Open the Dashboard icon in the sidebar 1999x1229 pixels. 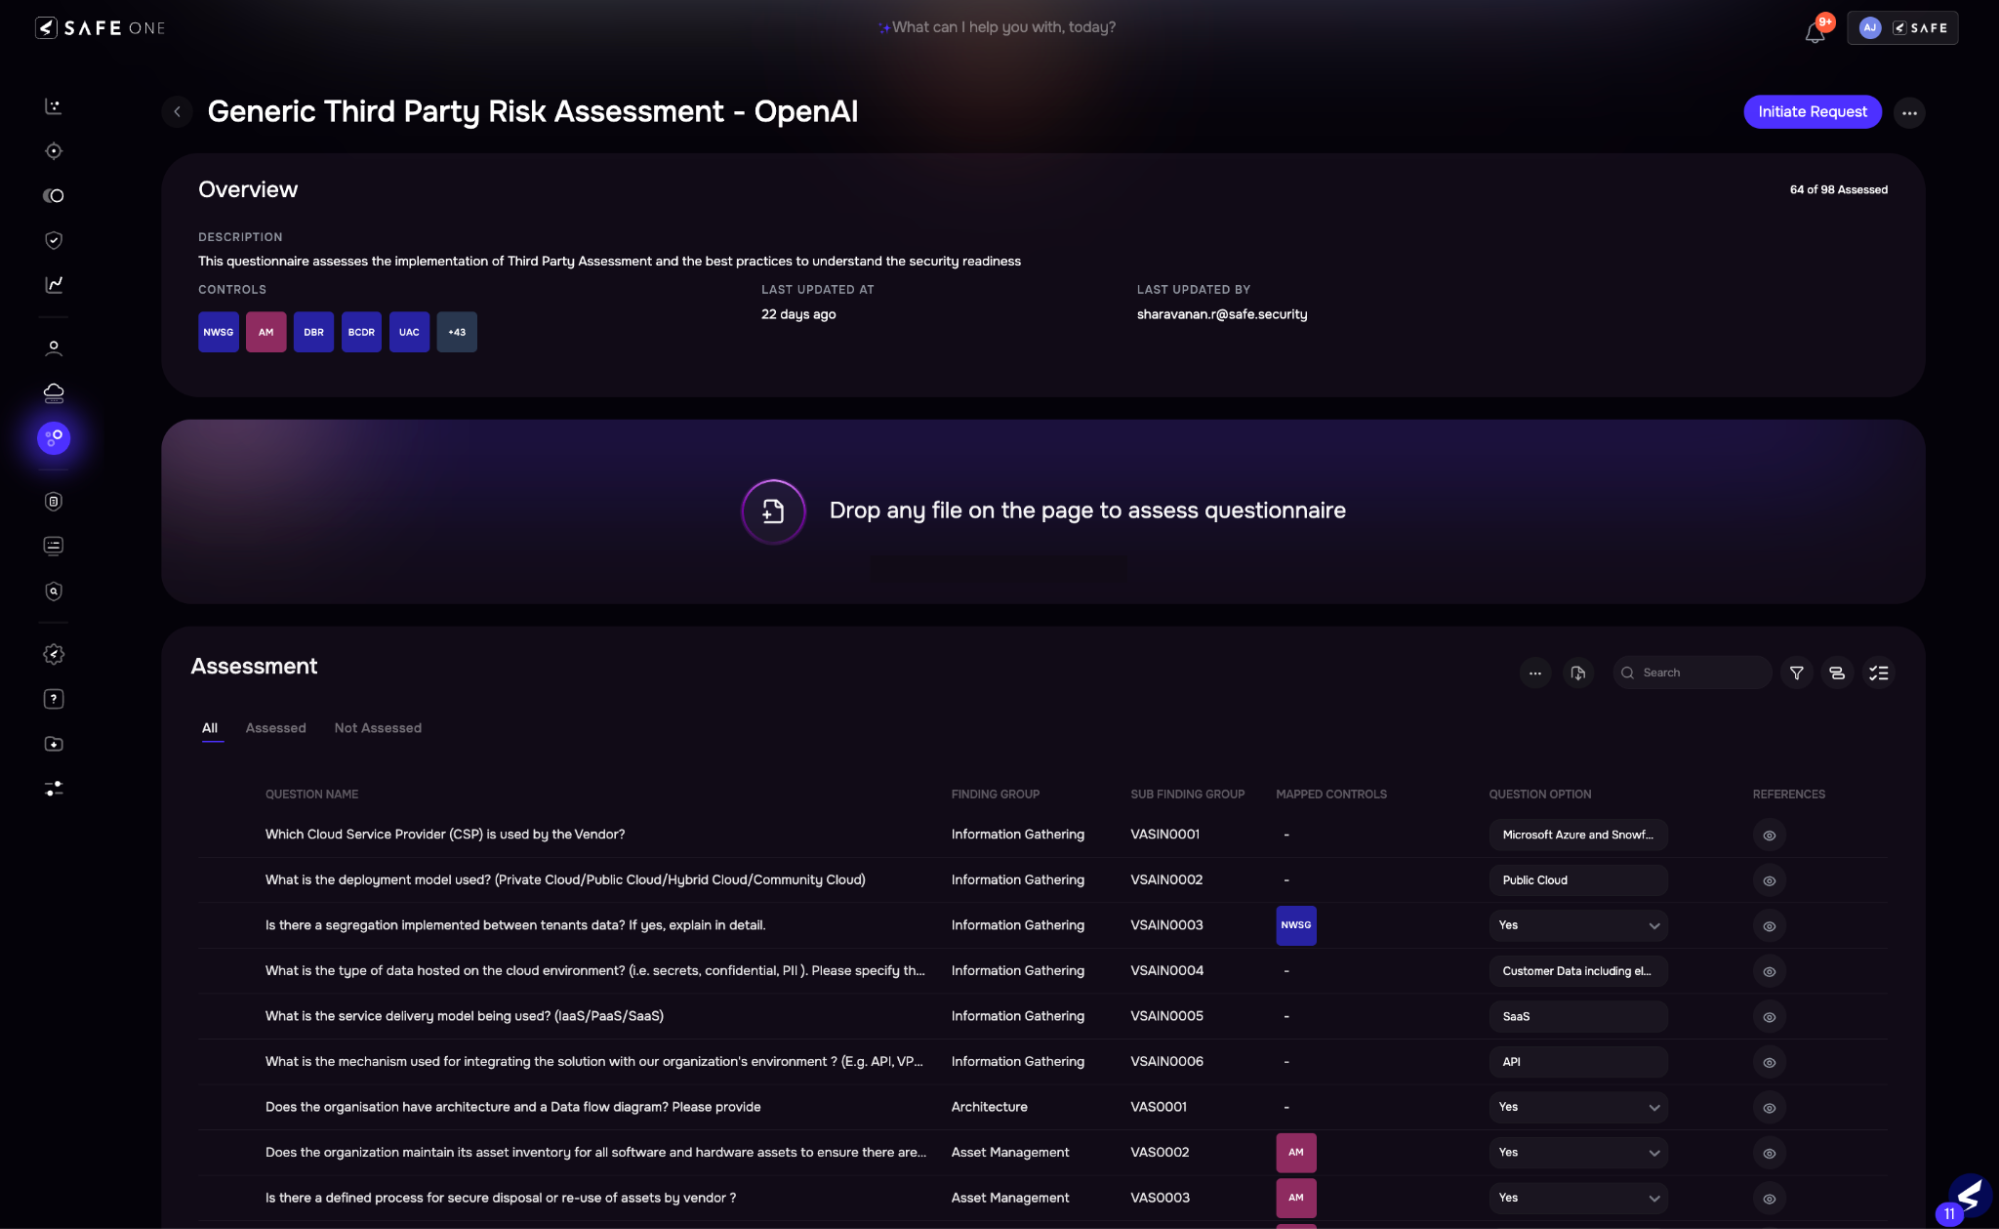click(54, 106)
